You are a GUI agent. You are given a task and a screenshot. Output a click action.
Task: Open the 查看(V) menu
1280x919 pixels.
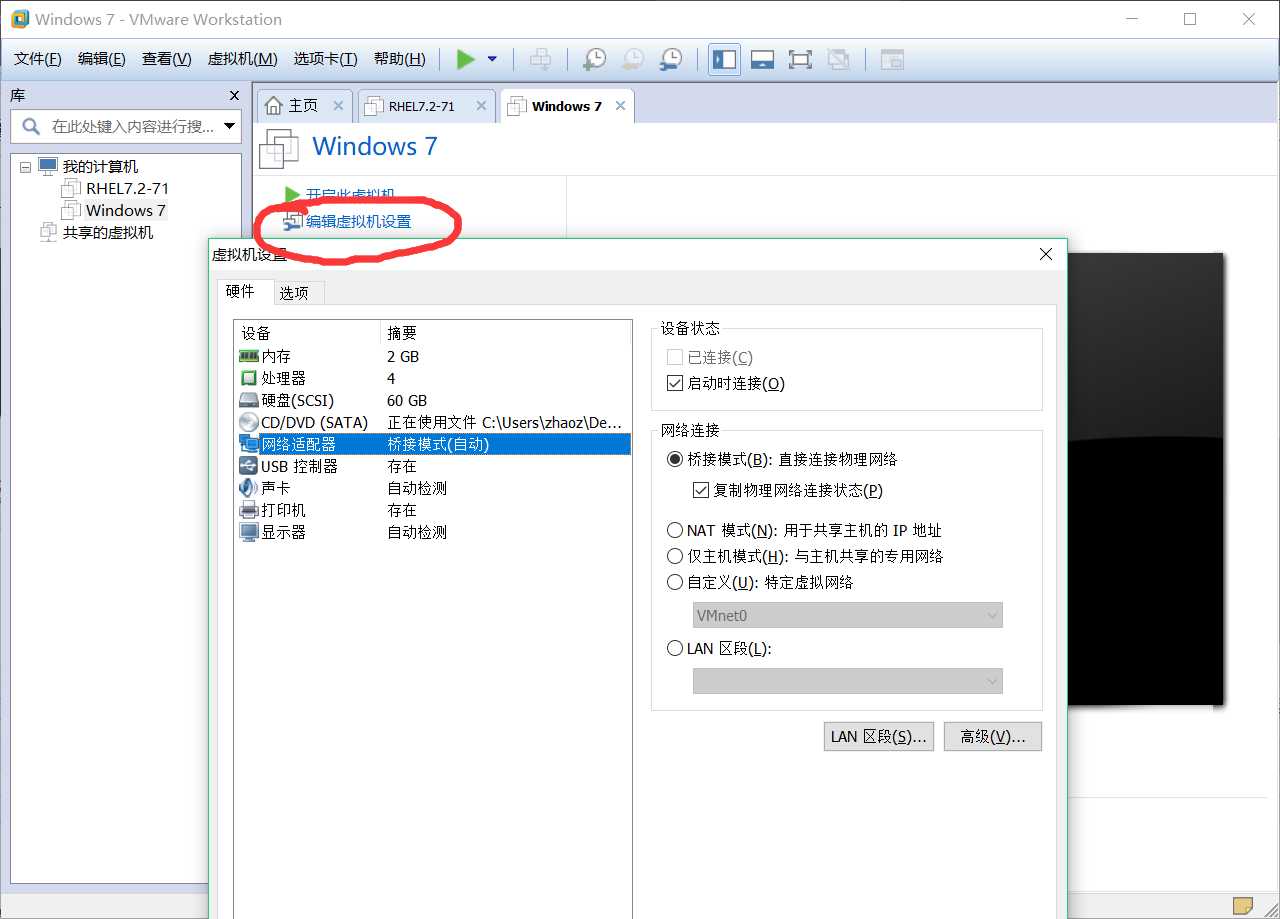click(166, 59)
